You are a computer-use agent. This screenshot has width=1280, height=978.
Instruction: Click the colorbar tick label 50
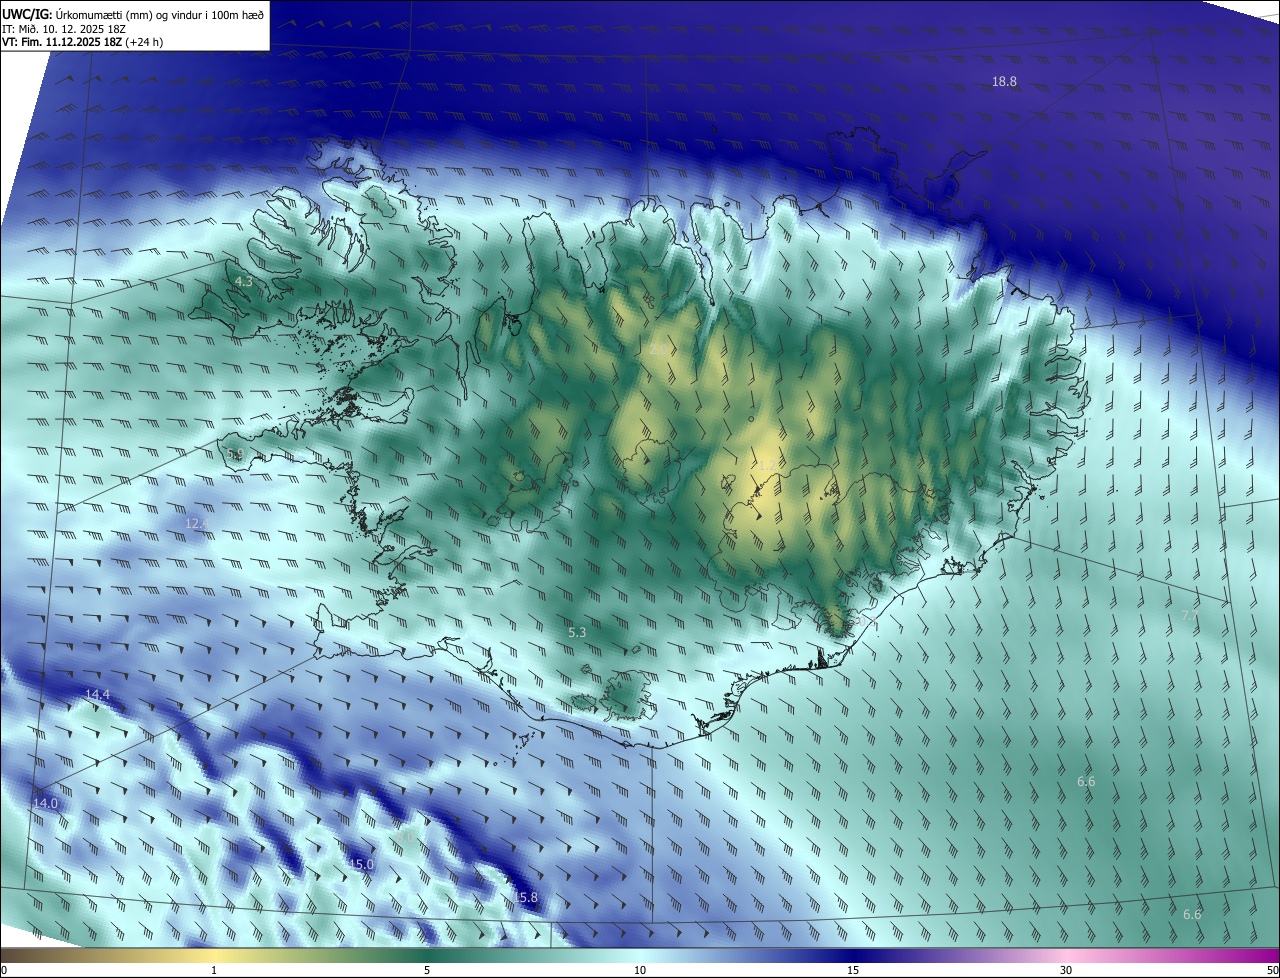pyautogui.click(x=1272, y=970)
